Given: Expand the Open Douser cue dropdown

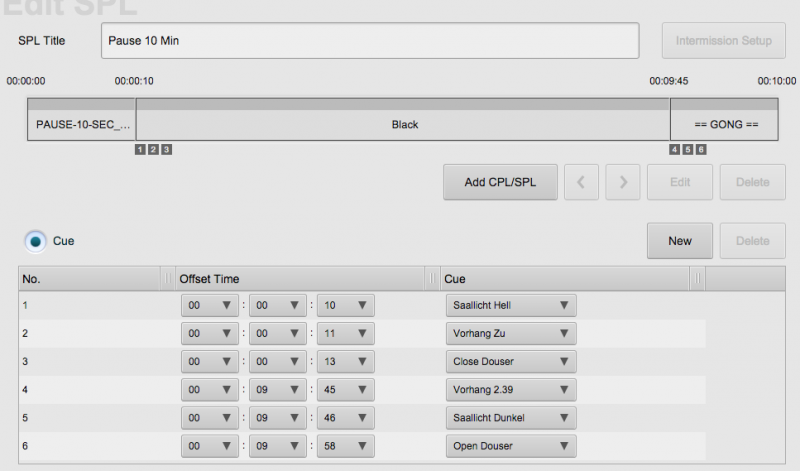Looking at the screenshot, I should pyautogui.click(x=510, y=446).
